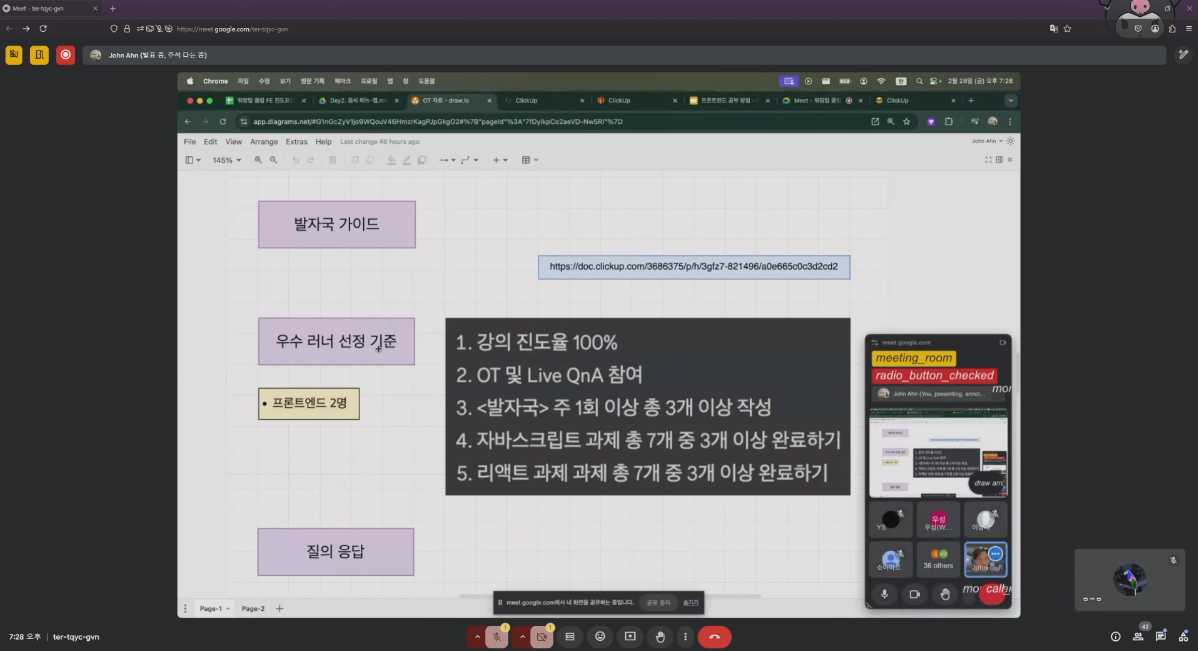Toggle the draw.io format panel icon
The width and height of the screenshot is (1198, 651).
(x=999, y=160)
